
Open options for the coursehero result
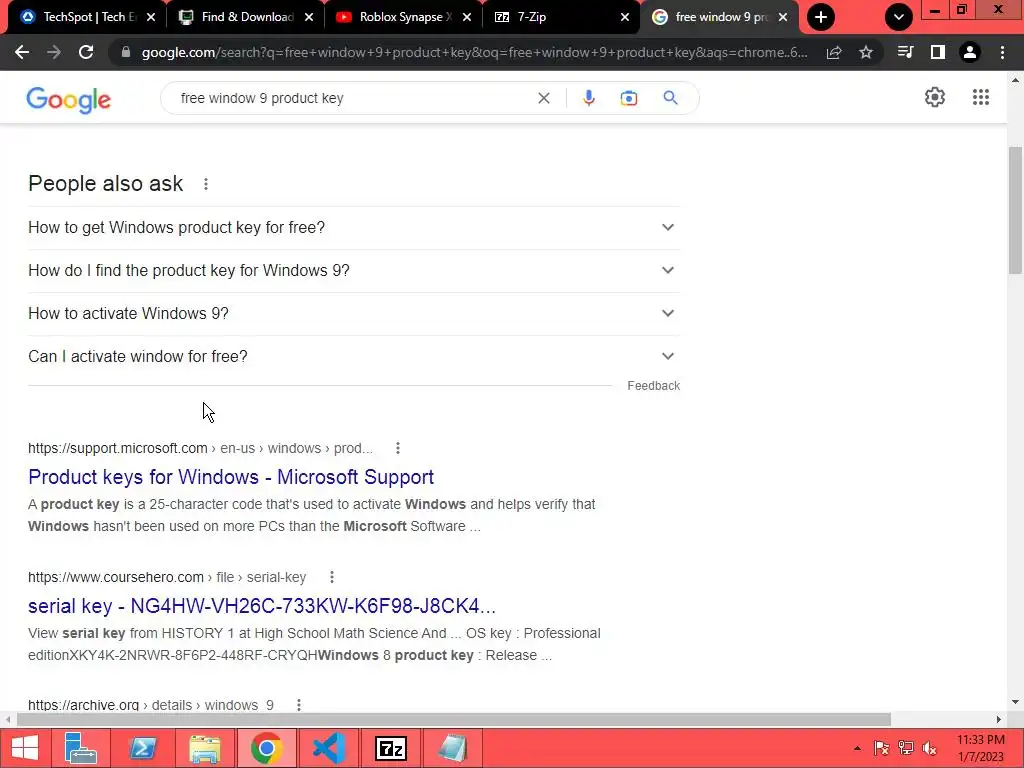click(x=332, y=577)
